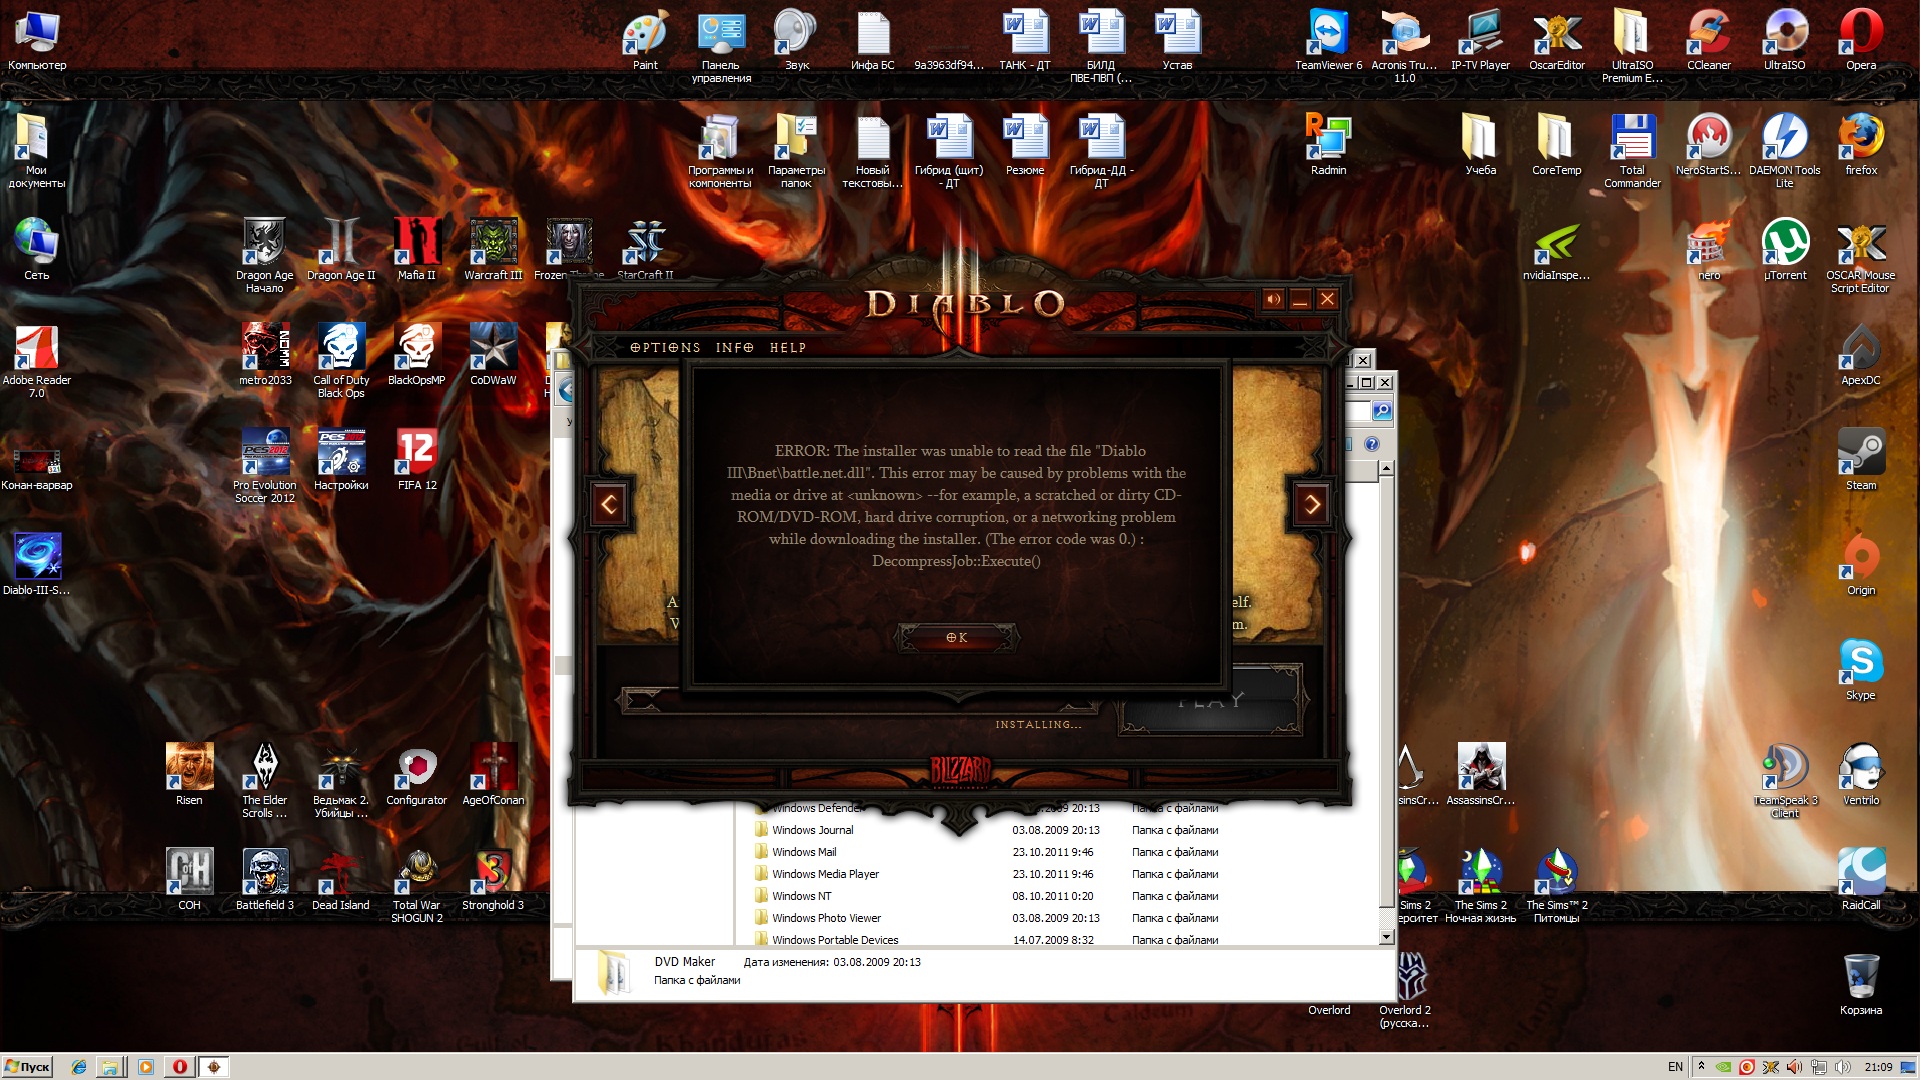Open CCleaner desktop shortcut
Viewport: 1920px width, 1080px height.
click(x=1709, y=40)
